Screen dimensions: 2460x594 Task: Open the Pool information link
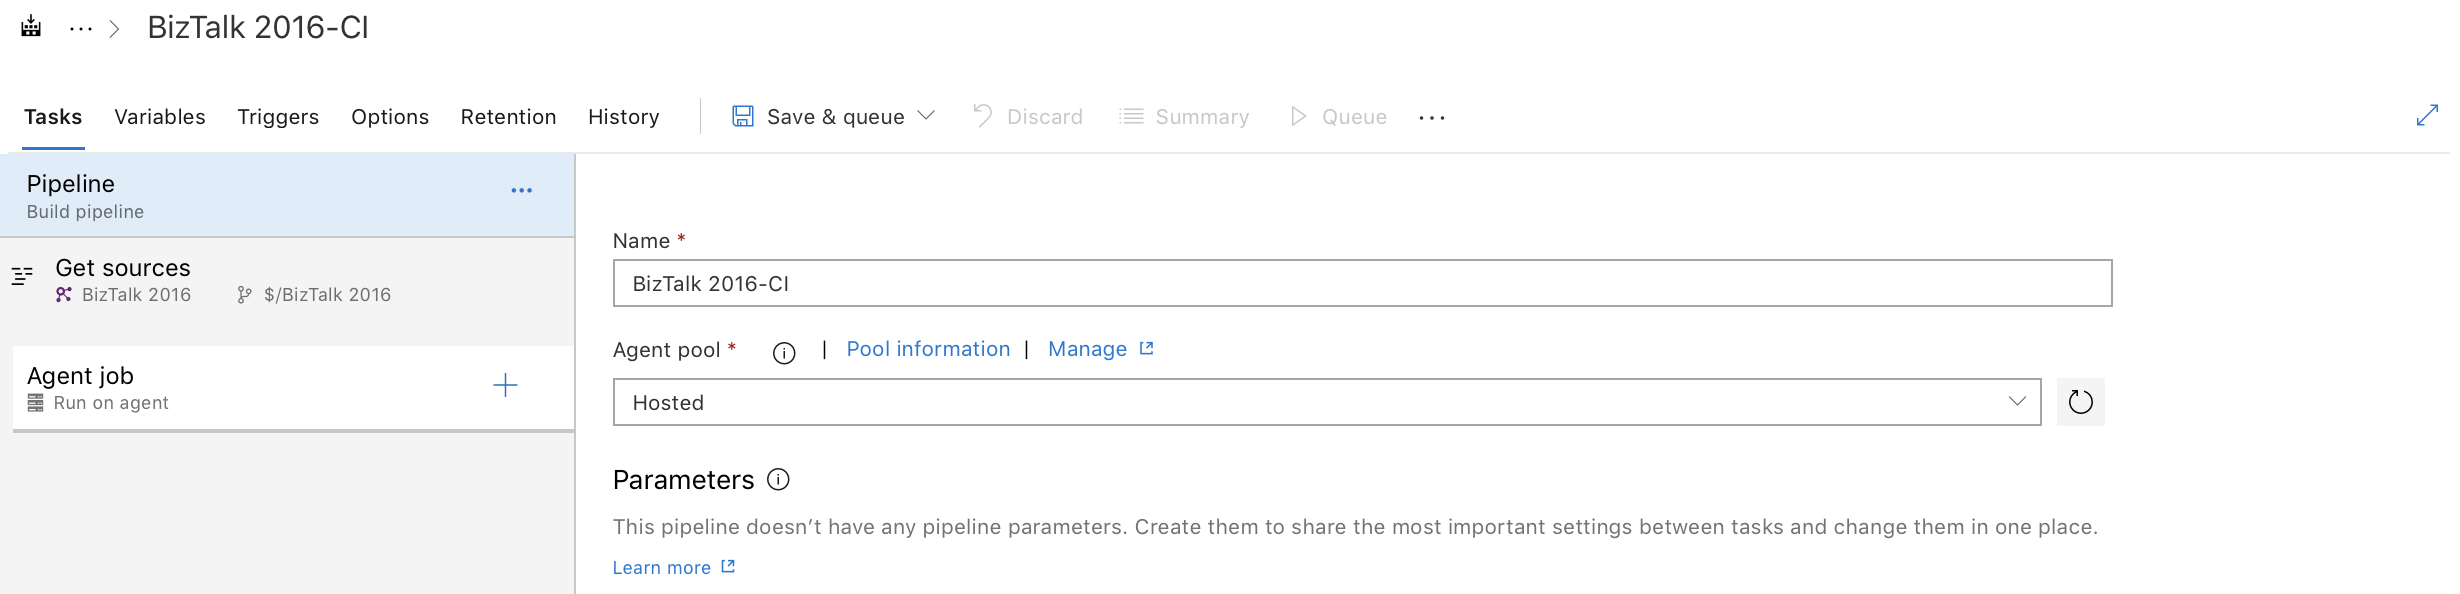click(928, 349)
